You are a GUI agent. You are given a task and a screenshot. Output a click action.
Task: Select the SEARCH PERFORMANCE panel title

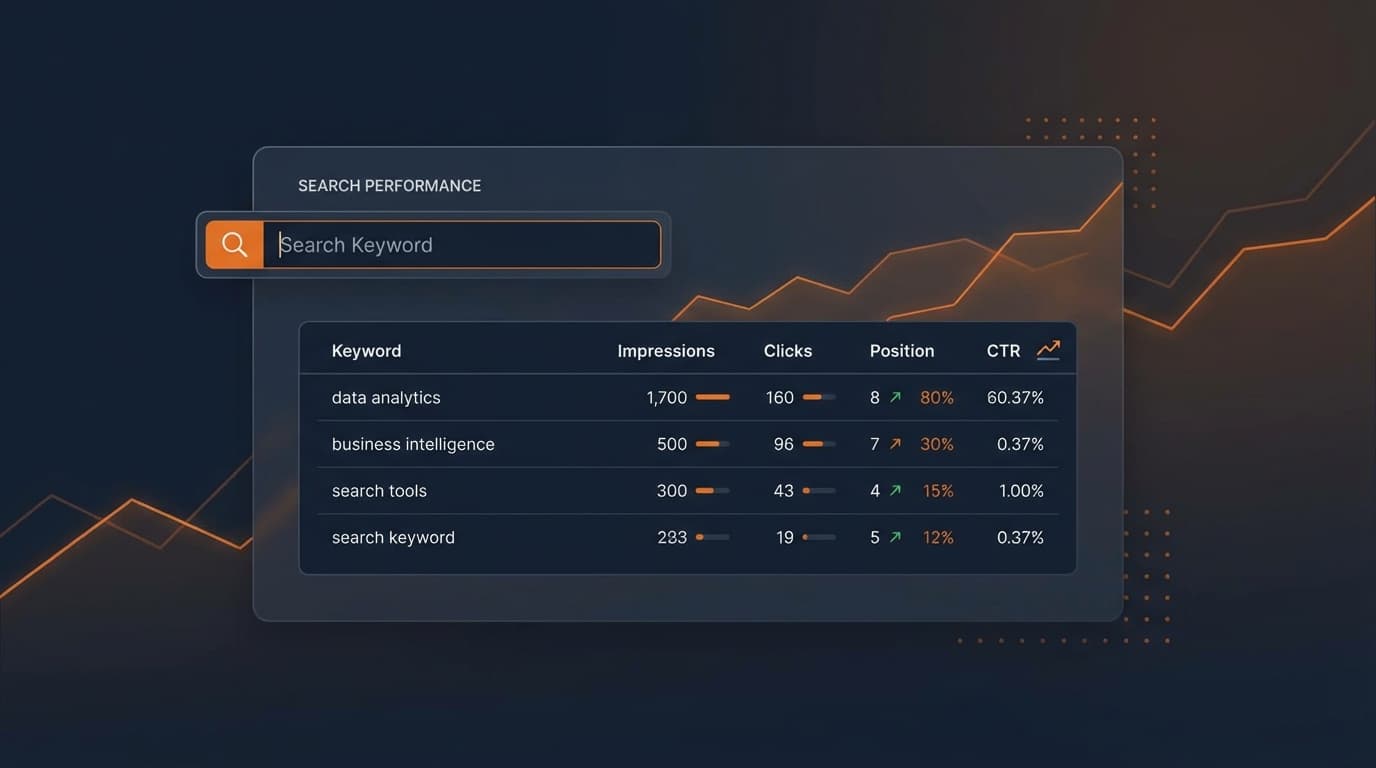click(389, 185)
